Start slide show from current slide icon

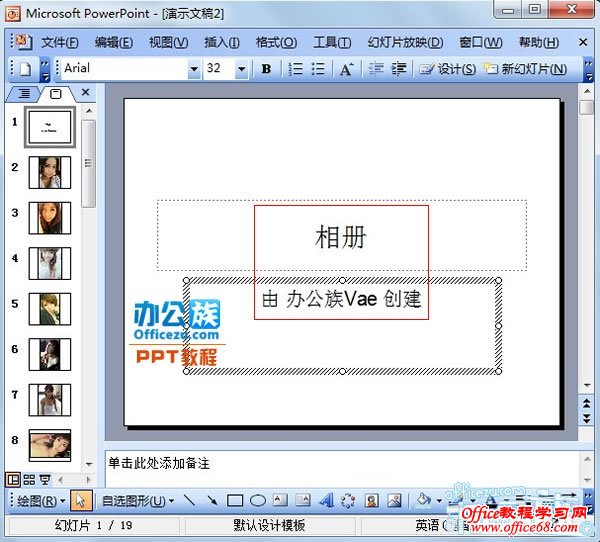(45, 479)
